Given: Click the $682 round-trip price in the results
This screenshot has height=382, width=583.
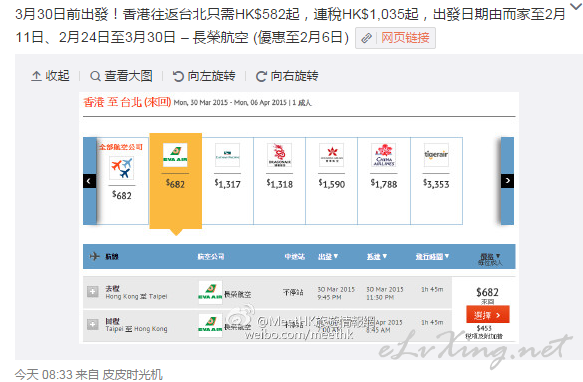Looking at the screenshot, I should click(x=487, y=292).
